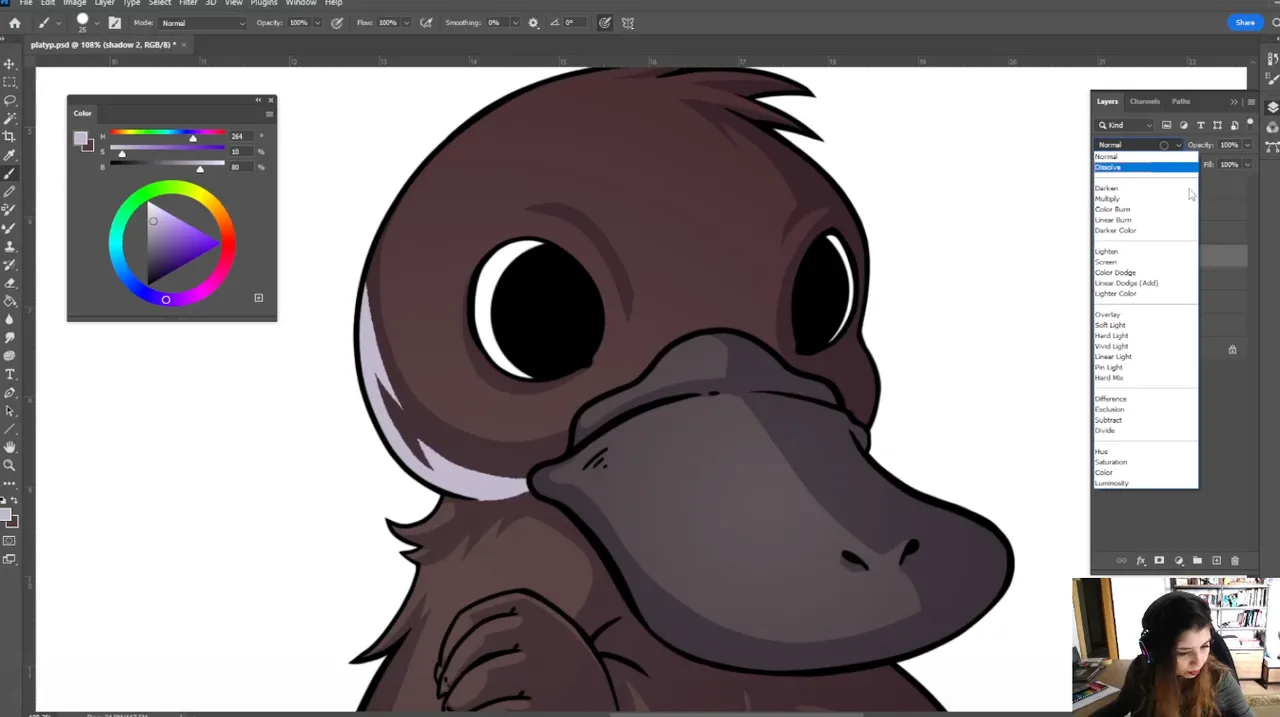Screen dimensions: 1280x717
Task: Create new group folder icon
Action: coord(1197,561)
